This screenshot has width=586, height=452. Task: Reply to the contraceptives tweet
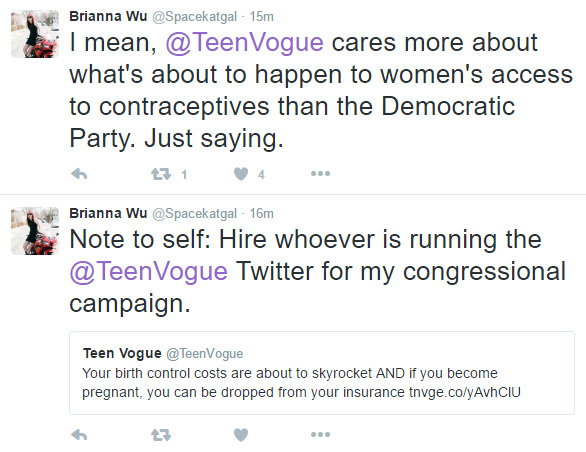click(79, 174)
